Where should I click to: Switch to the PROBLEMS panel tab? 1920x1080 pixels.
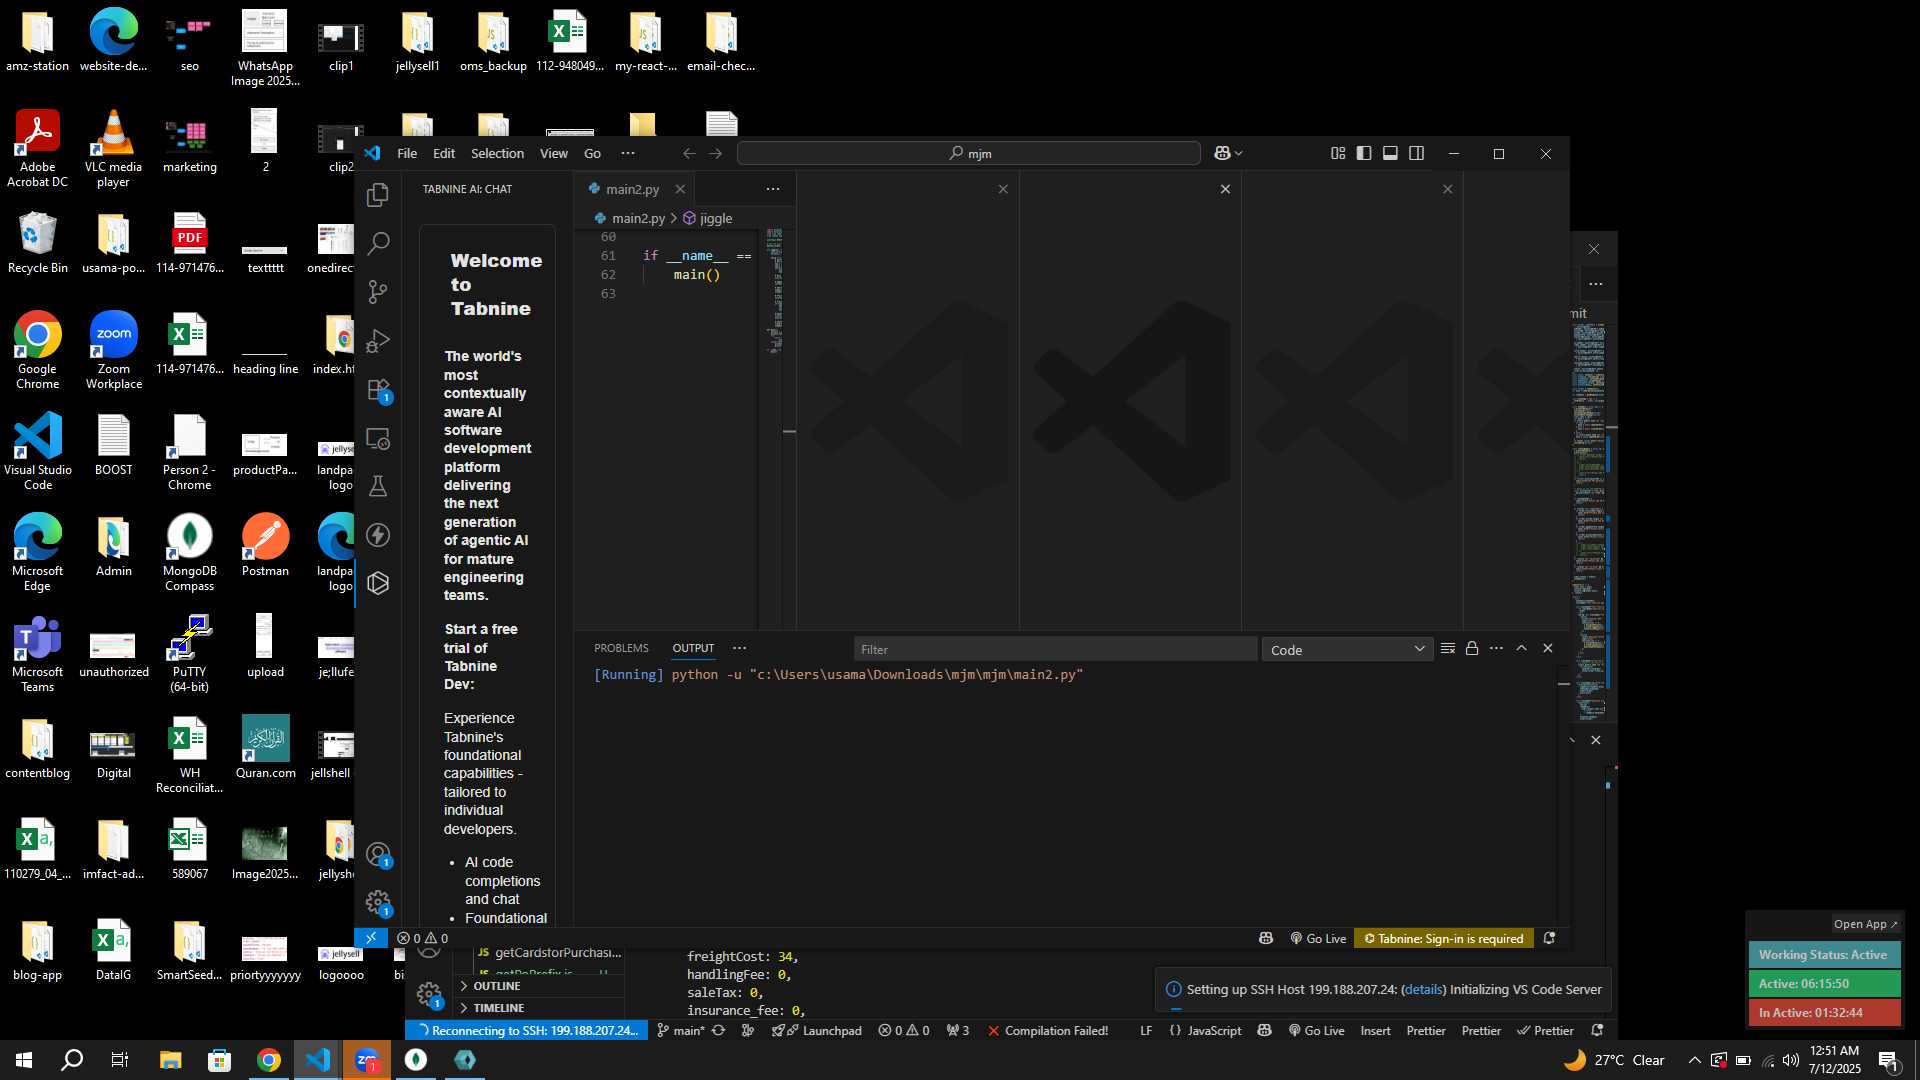tap(621, 648)
